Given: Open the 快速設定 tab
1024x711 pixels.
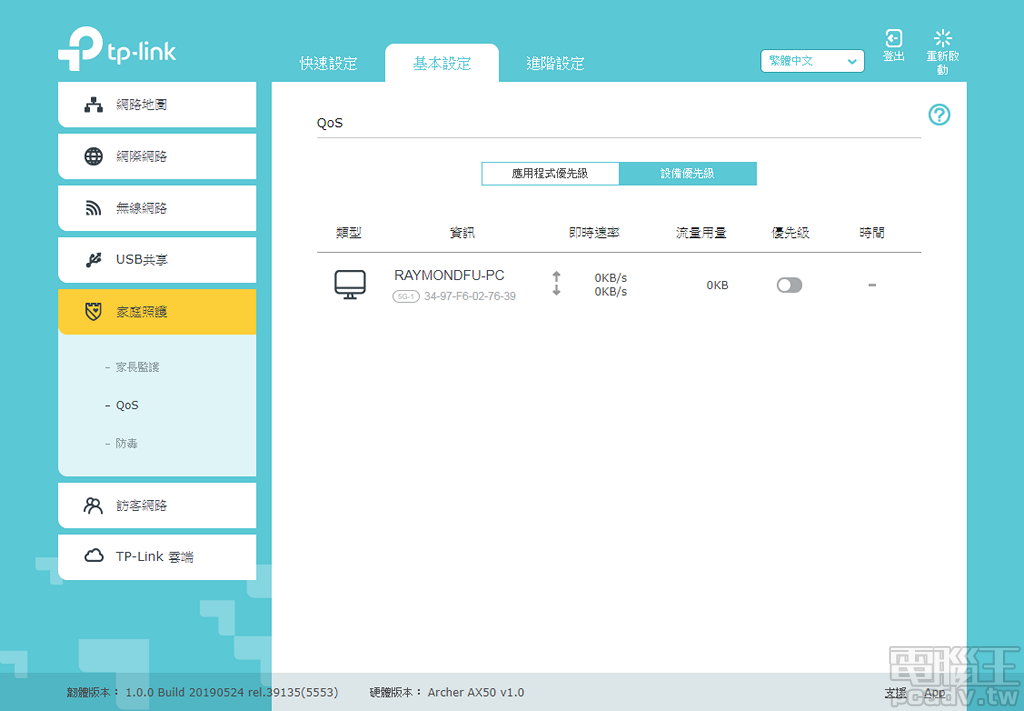Looking at the screenshot, I should (329, 62).
